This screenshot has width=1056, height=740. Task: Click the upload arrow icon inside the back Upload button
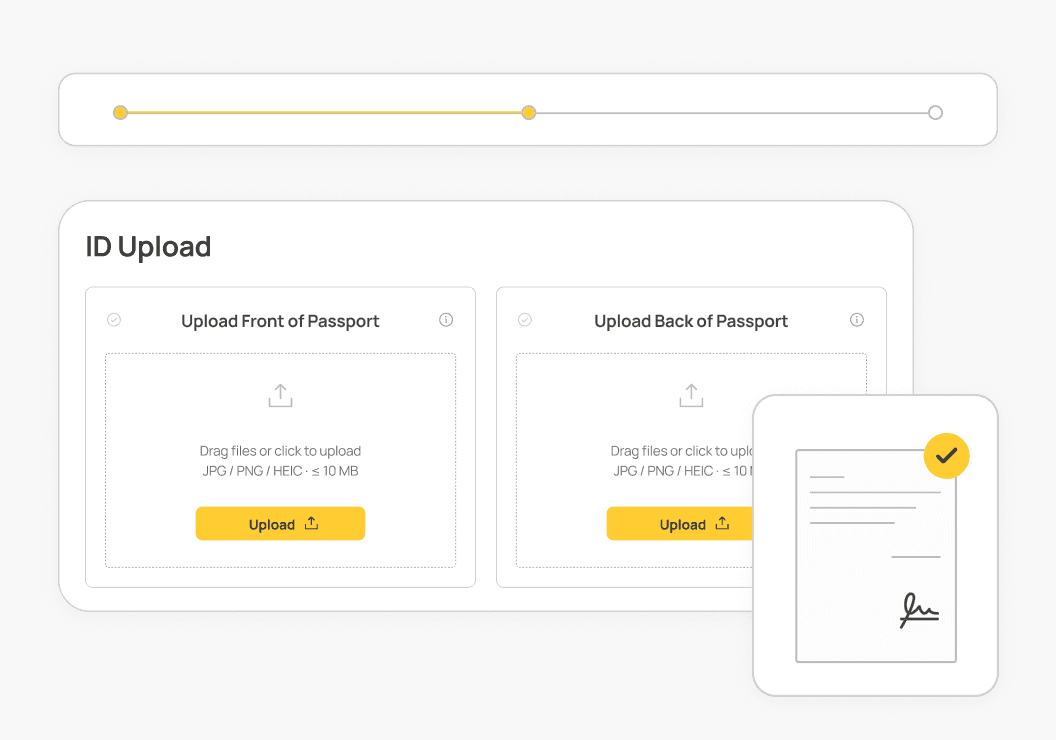(721, 523)
